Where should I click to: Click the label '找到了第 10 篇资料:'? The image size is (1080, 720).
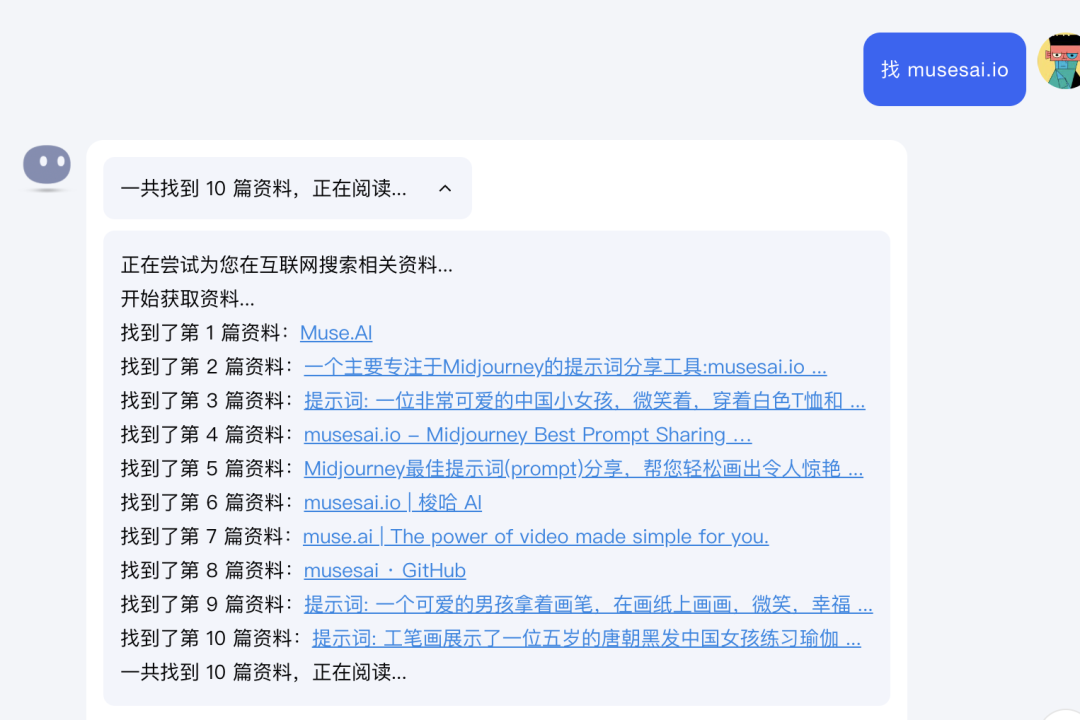pyautogui.click(x=212, y=638)
